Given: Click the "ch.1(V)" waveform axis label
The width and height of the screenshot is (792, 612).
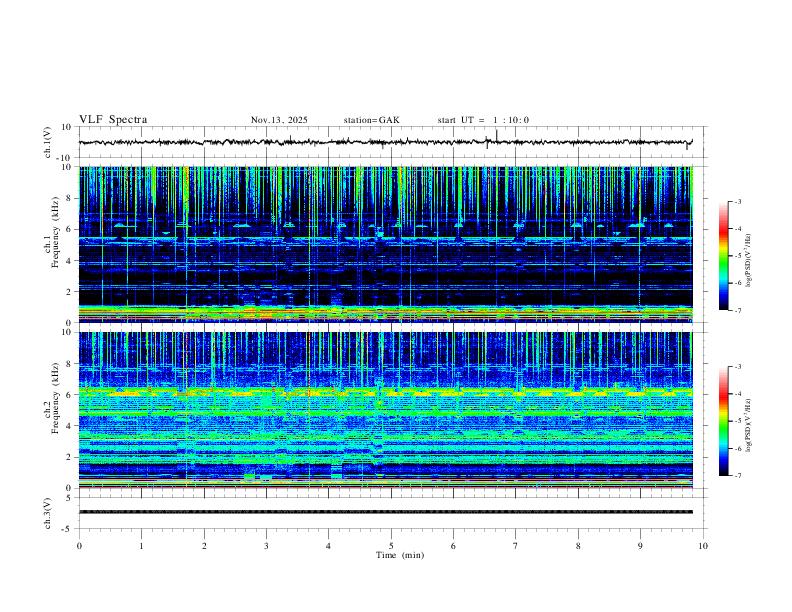Looking at the screenshot, I should click(47, 142).
